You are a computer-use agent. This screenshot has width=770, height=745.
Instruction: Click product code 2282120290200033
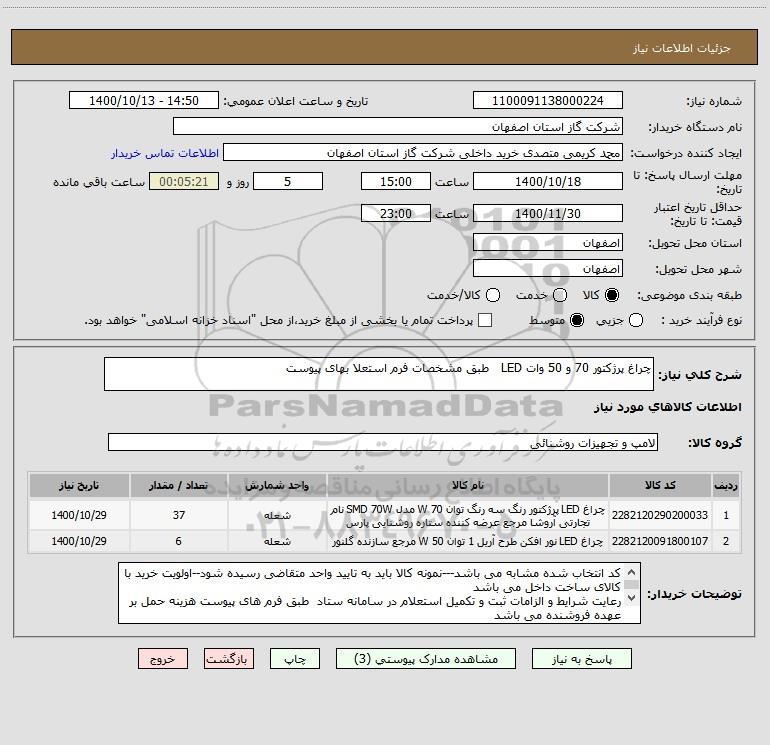click(660, 515)
